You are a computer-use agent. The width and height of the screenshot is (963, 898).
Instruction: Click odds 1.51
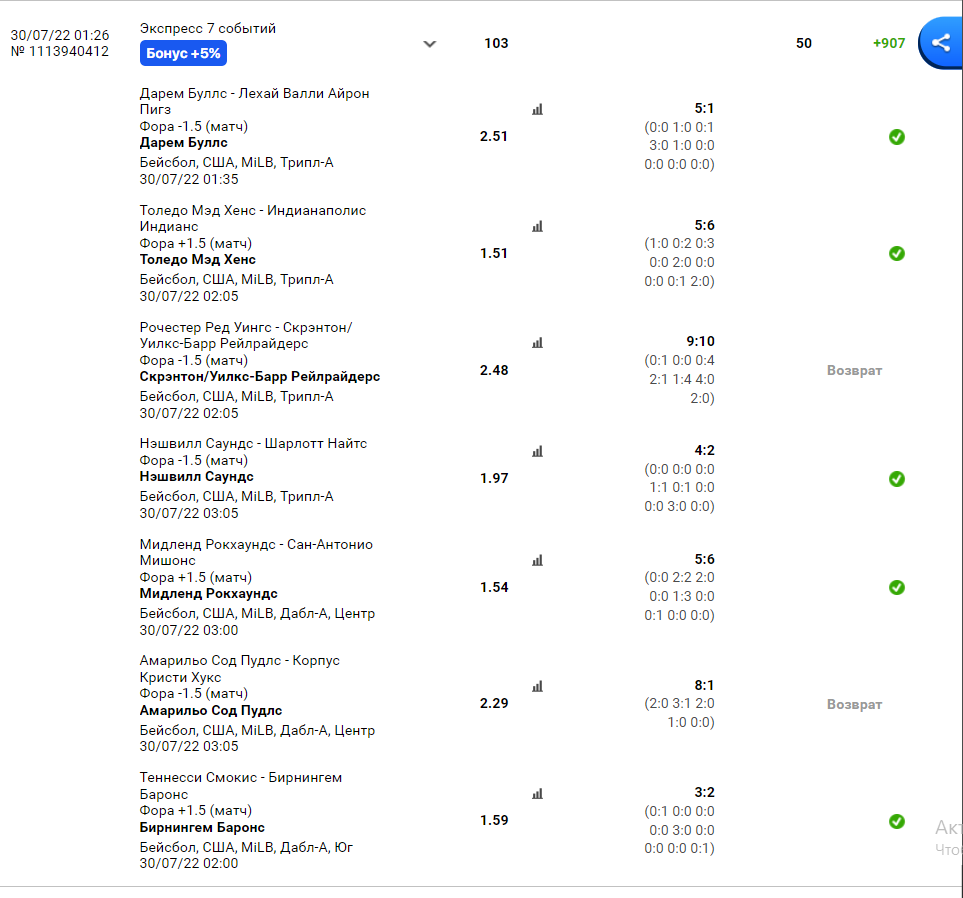[x=494, y=253]
